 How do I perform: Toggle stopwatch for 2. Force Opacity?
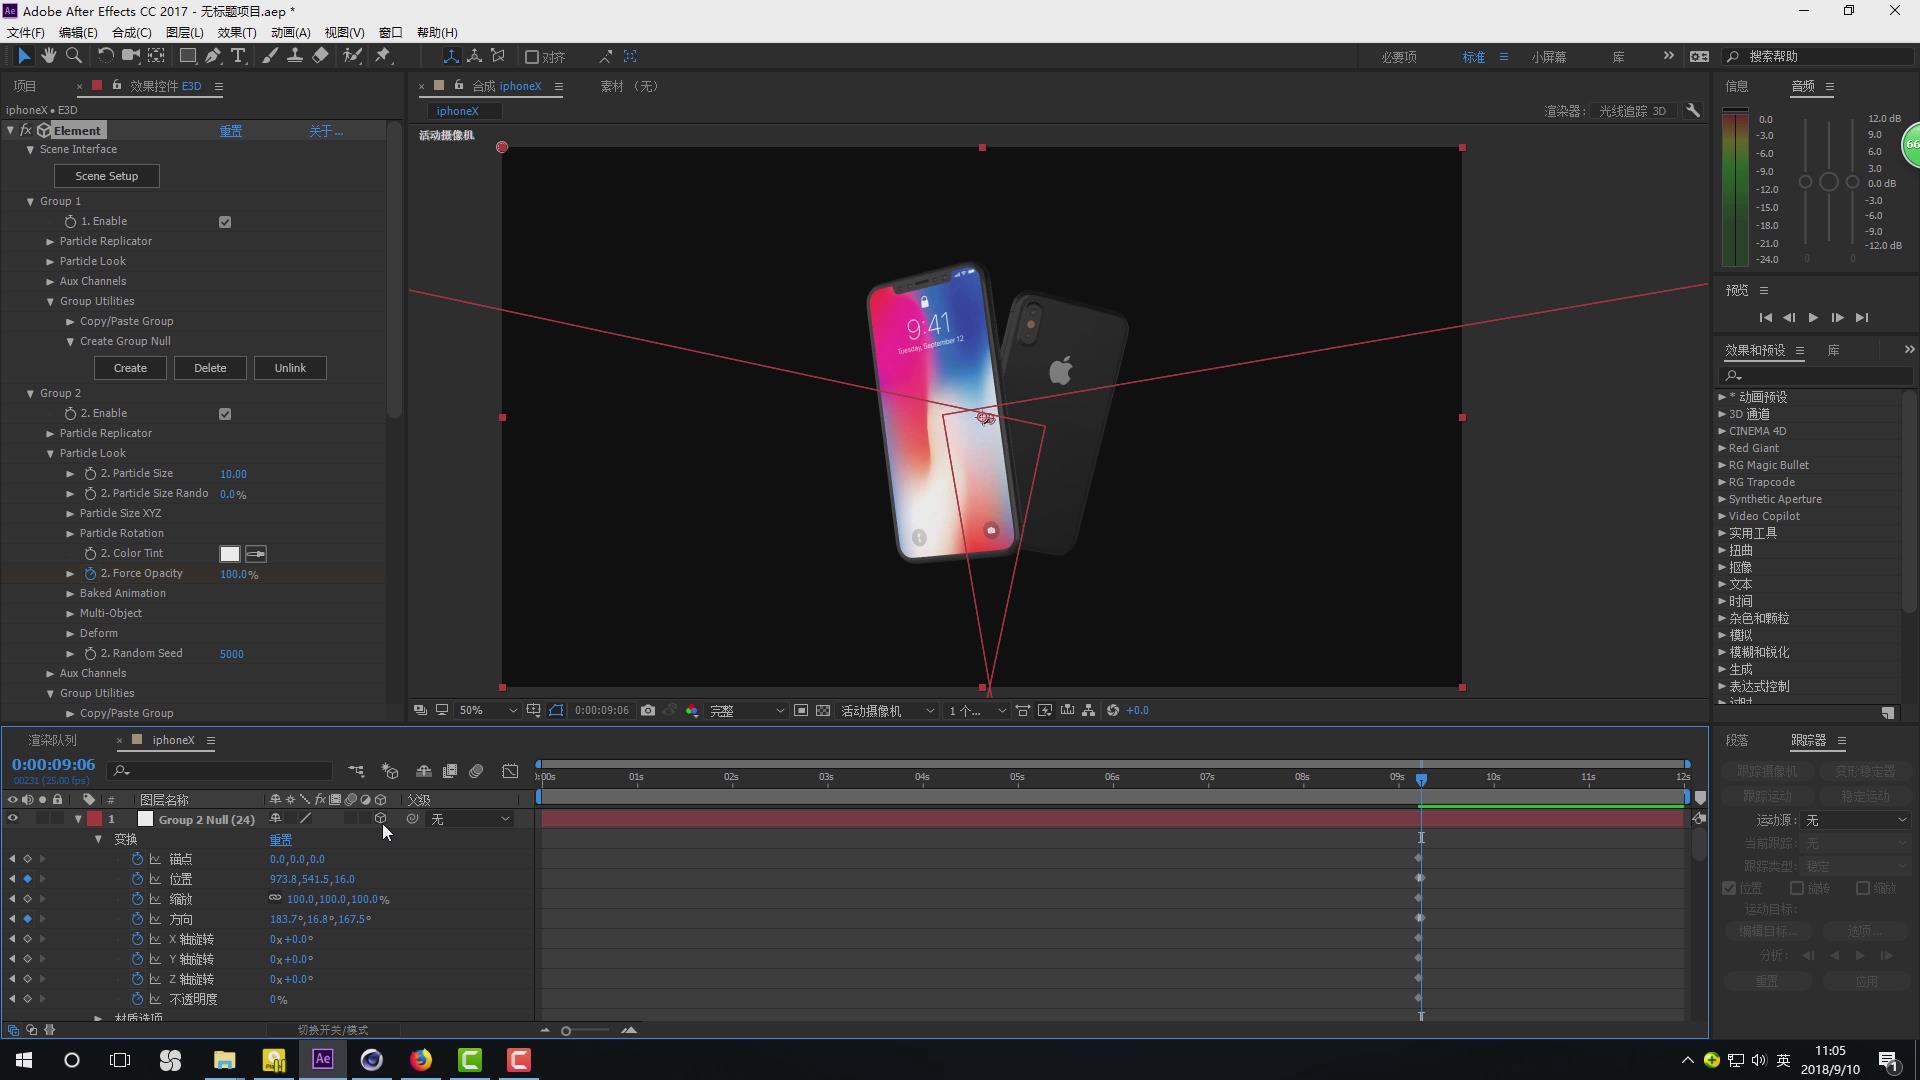pos(90,574)
